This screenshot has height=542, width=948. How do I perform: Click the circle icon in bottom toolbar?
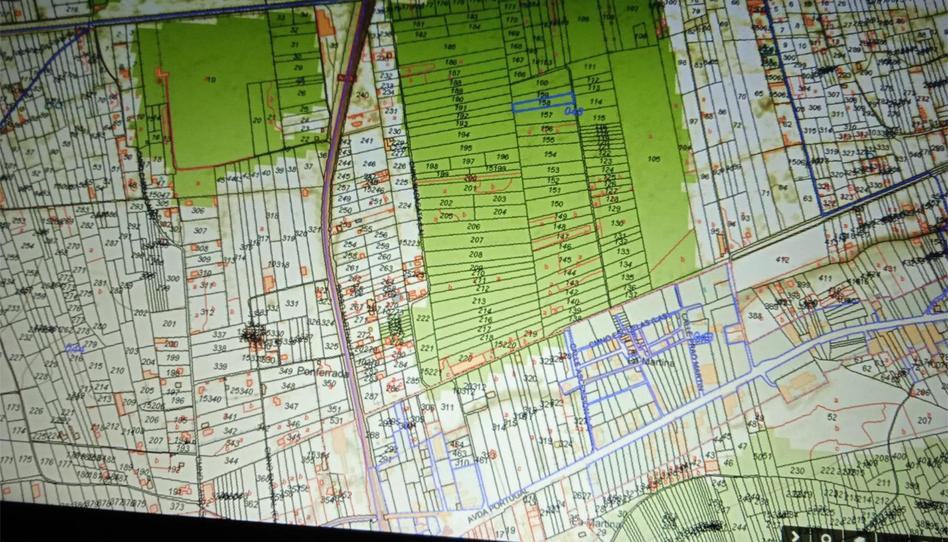pos(827,536)
